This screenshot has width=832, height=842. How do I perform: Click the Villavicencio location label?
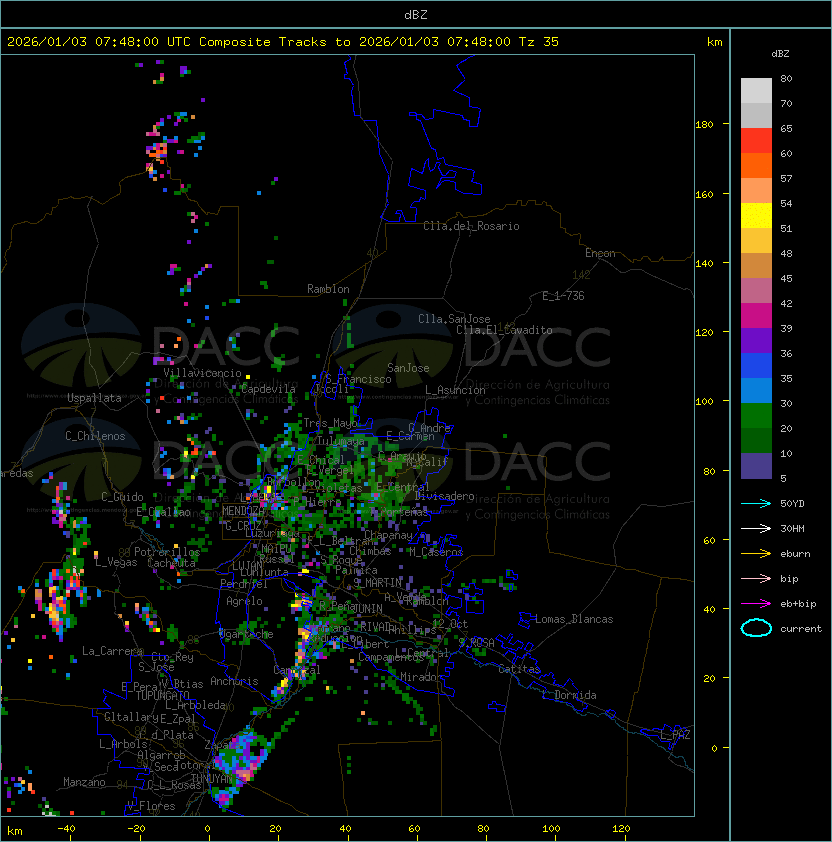(202, 373)
